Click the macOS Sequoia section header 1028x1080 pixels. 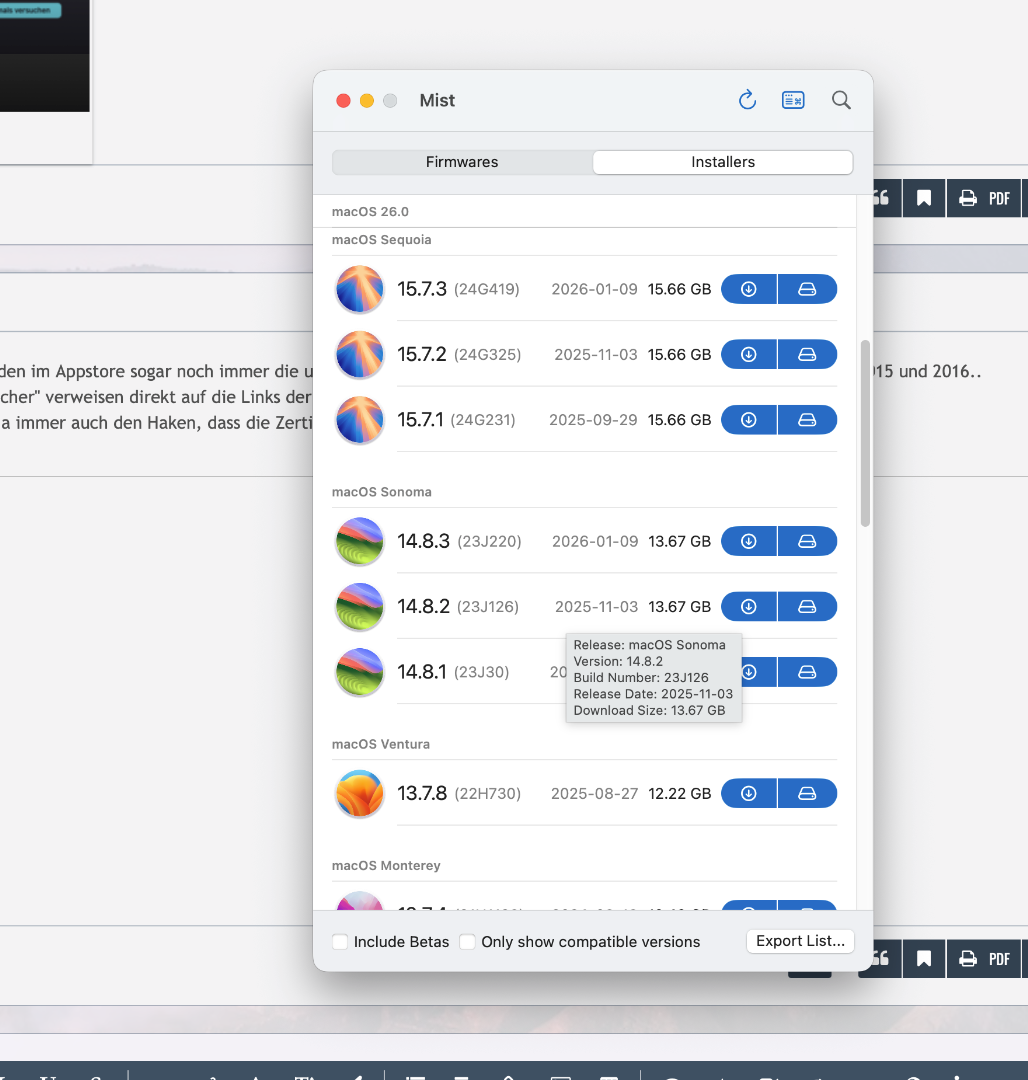[x=381, y=240]
